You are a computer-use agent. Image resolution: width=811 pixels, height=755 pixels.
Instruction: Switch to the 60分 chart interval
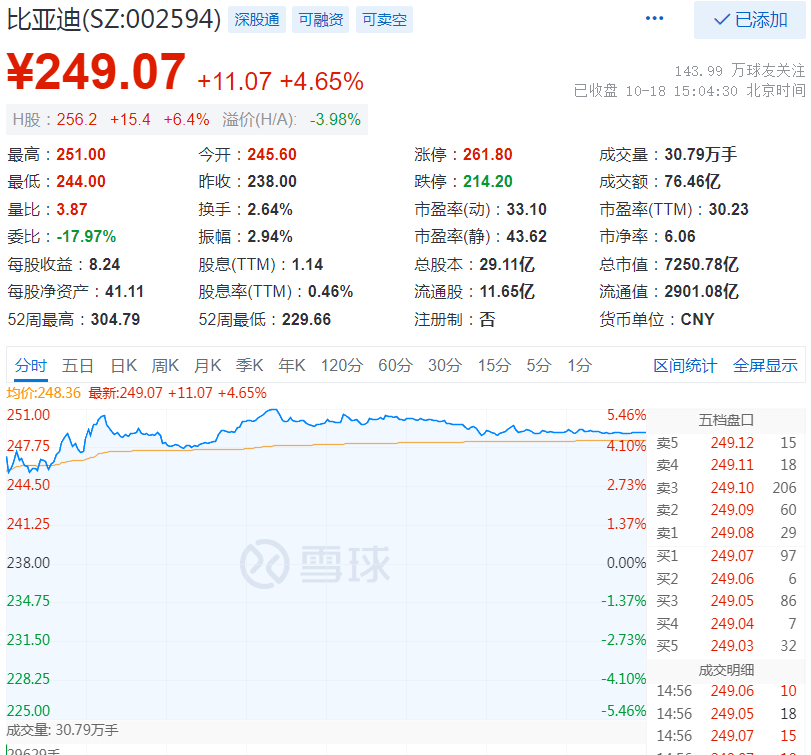coord(395,365)
